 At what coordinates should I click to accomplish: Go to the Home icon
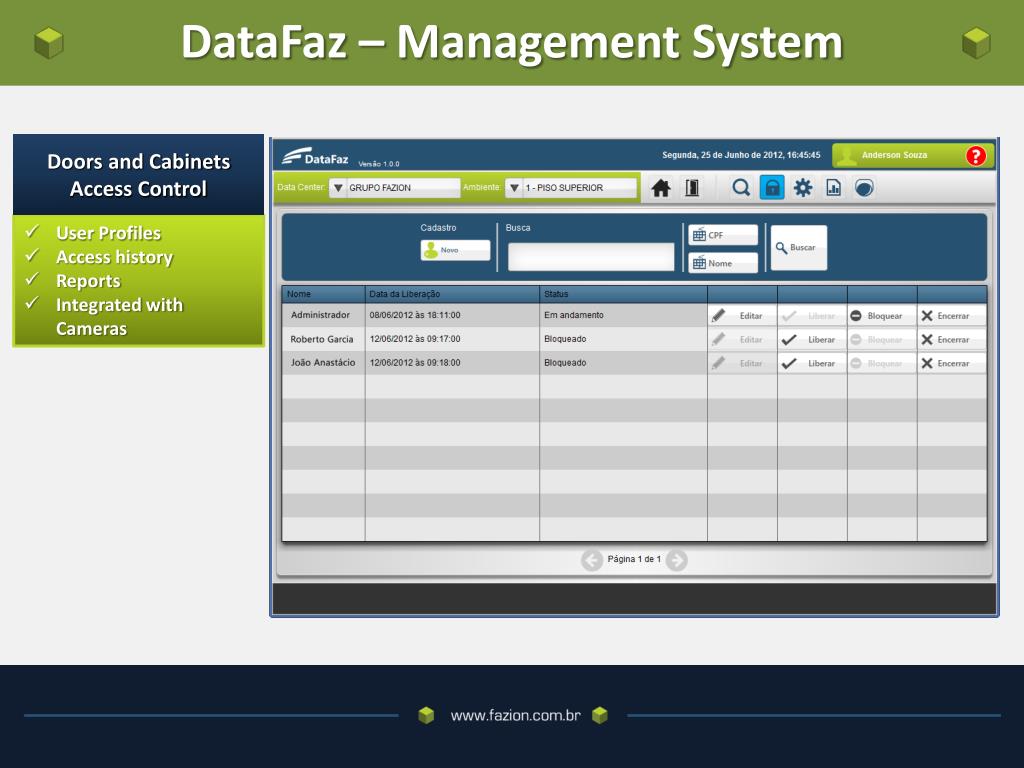point(661,188)
